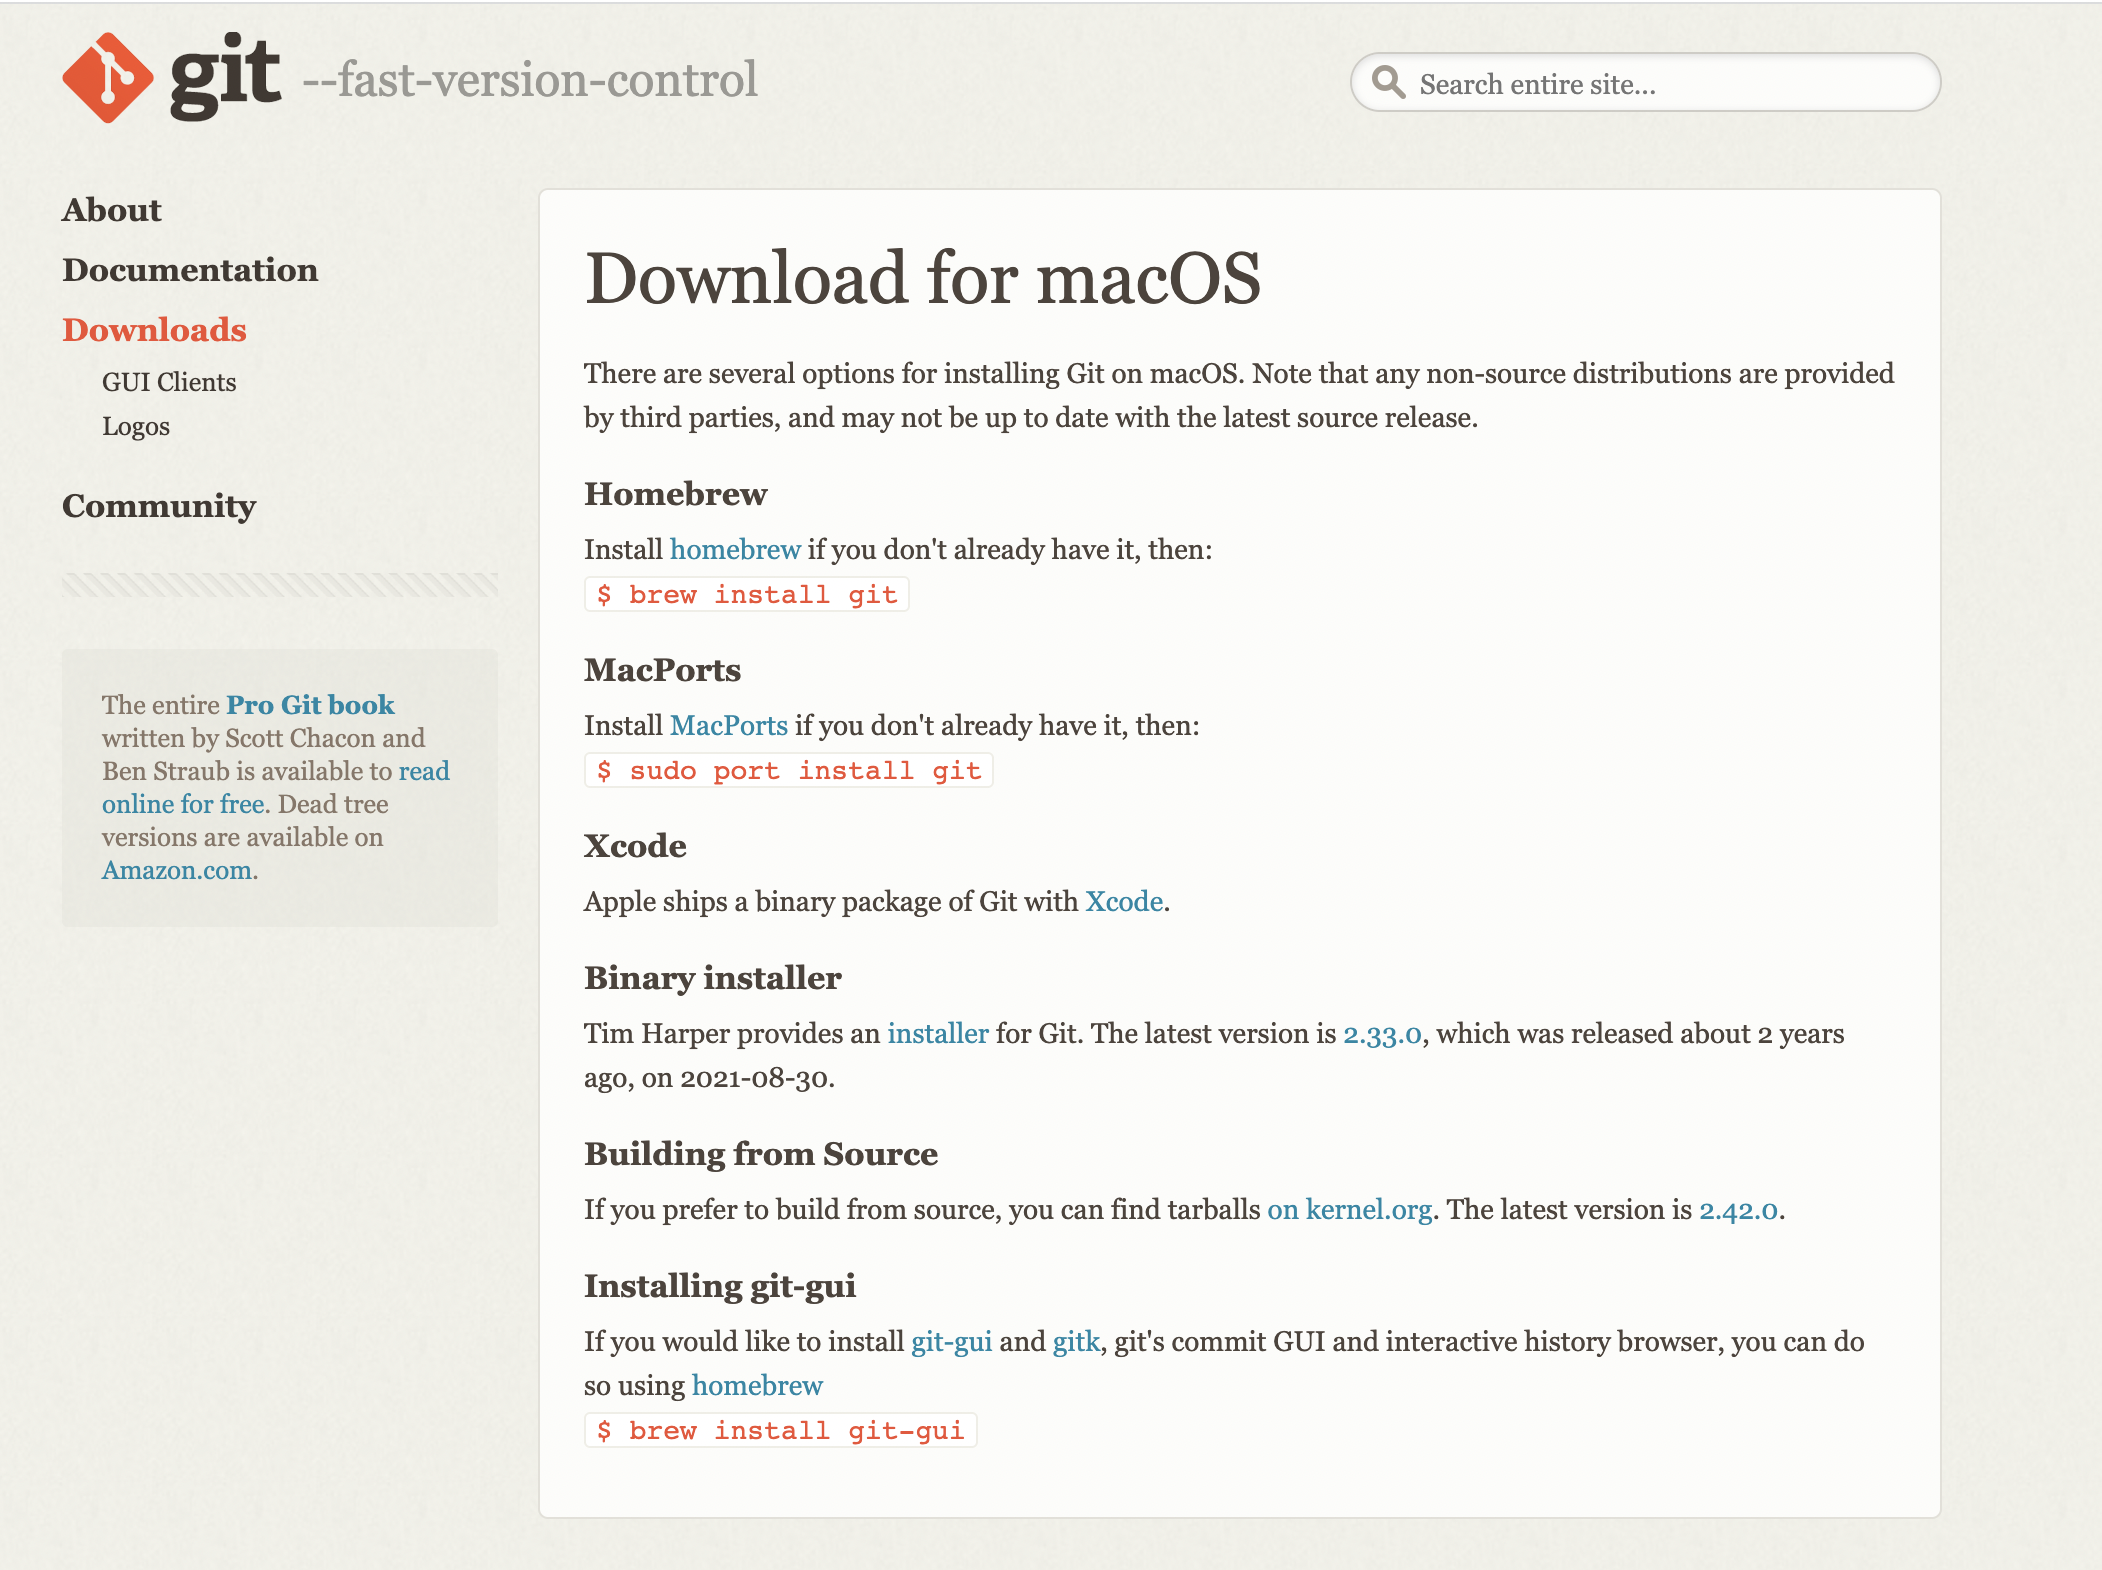Open the About section
2102x1570 pixels.
[111, 210]
